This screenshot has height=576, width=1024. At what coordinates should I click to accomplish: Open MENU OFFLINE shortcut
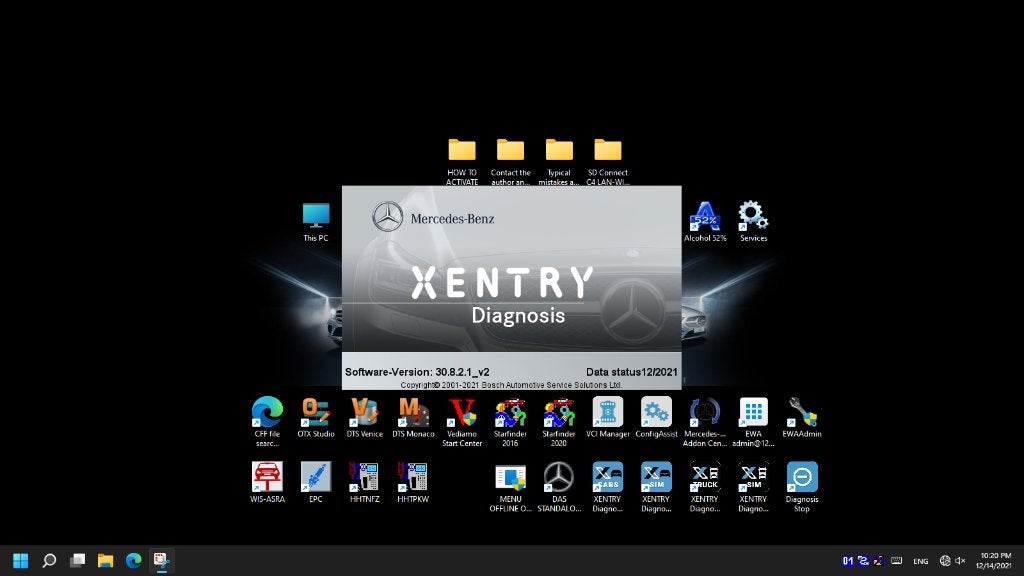(x=510, y=487)
